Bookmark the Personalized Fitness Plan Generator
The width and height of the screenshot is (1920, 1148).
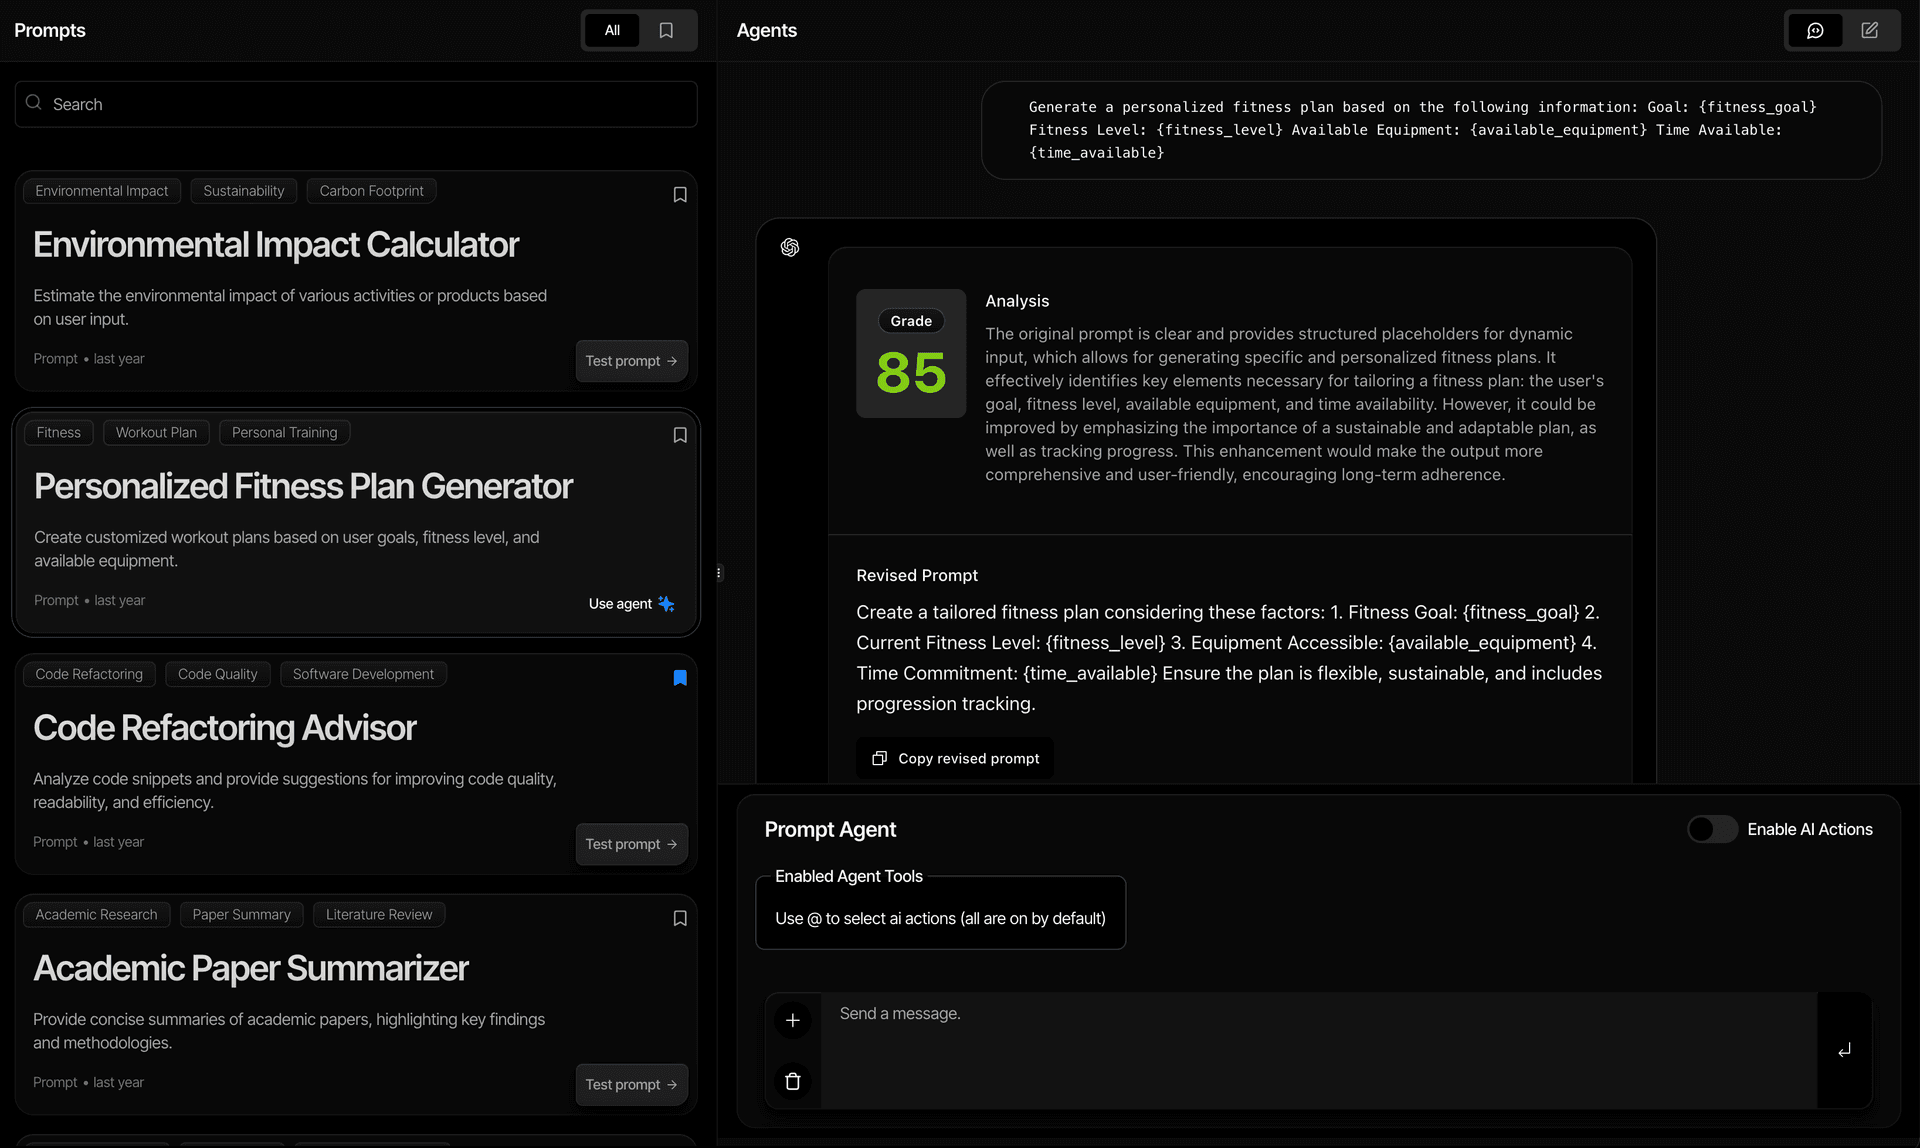click(x=680, y=435)
